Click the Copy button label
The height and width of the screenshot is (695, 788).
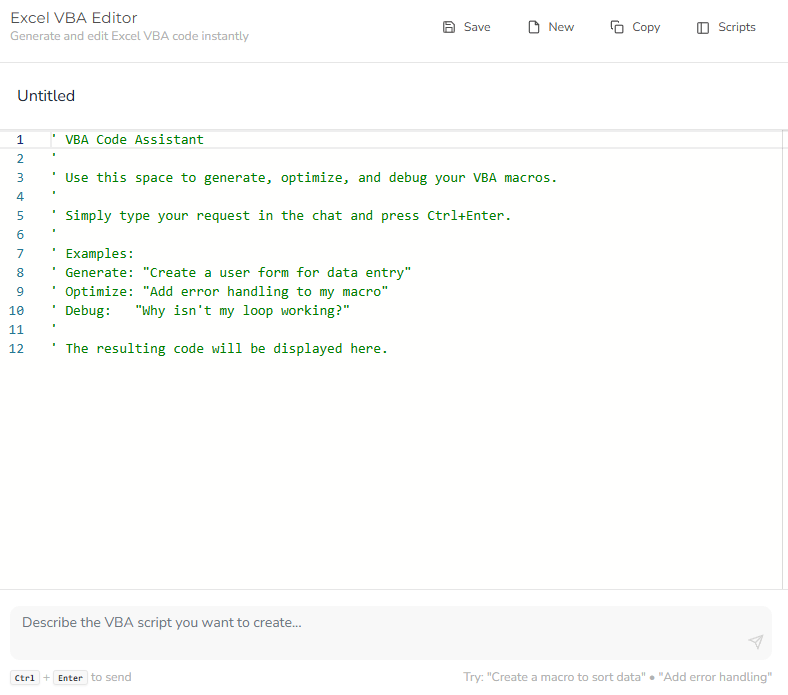(646, 27)
